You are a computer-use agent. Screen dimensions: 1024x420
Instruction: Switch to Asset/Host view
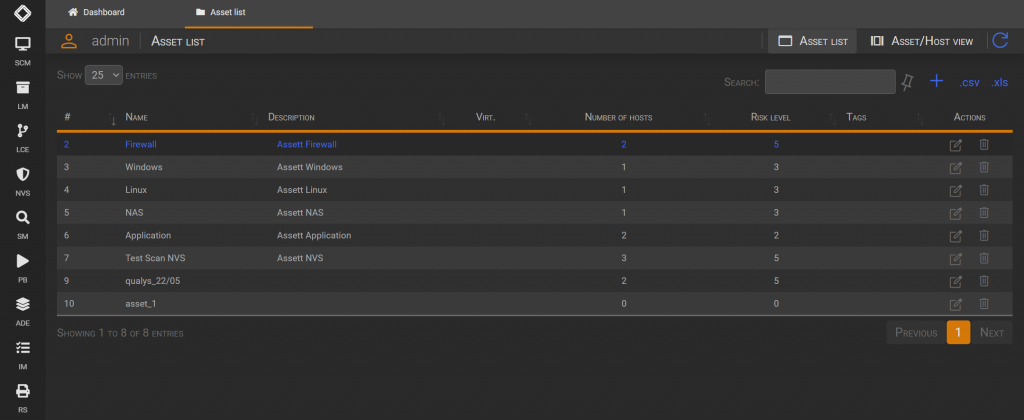pos(921,41)
